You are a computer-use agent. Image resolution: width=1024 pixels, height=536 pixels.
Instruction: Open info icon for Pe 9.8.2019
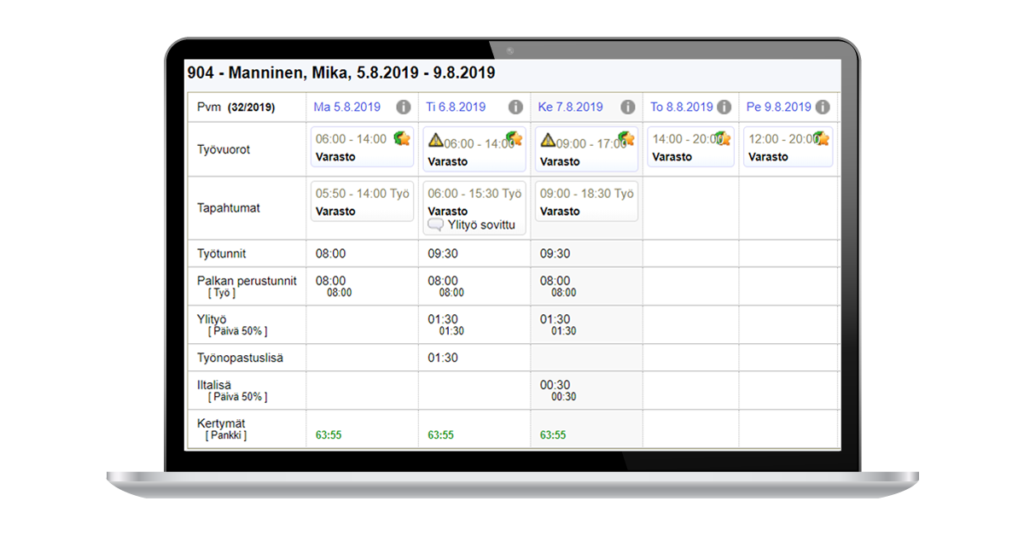pos(821,107)
